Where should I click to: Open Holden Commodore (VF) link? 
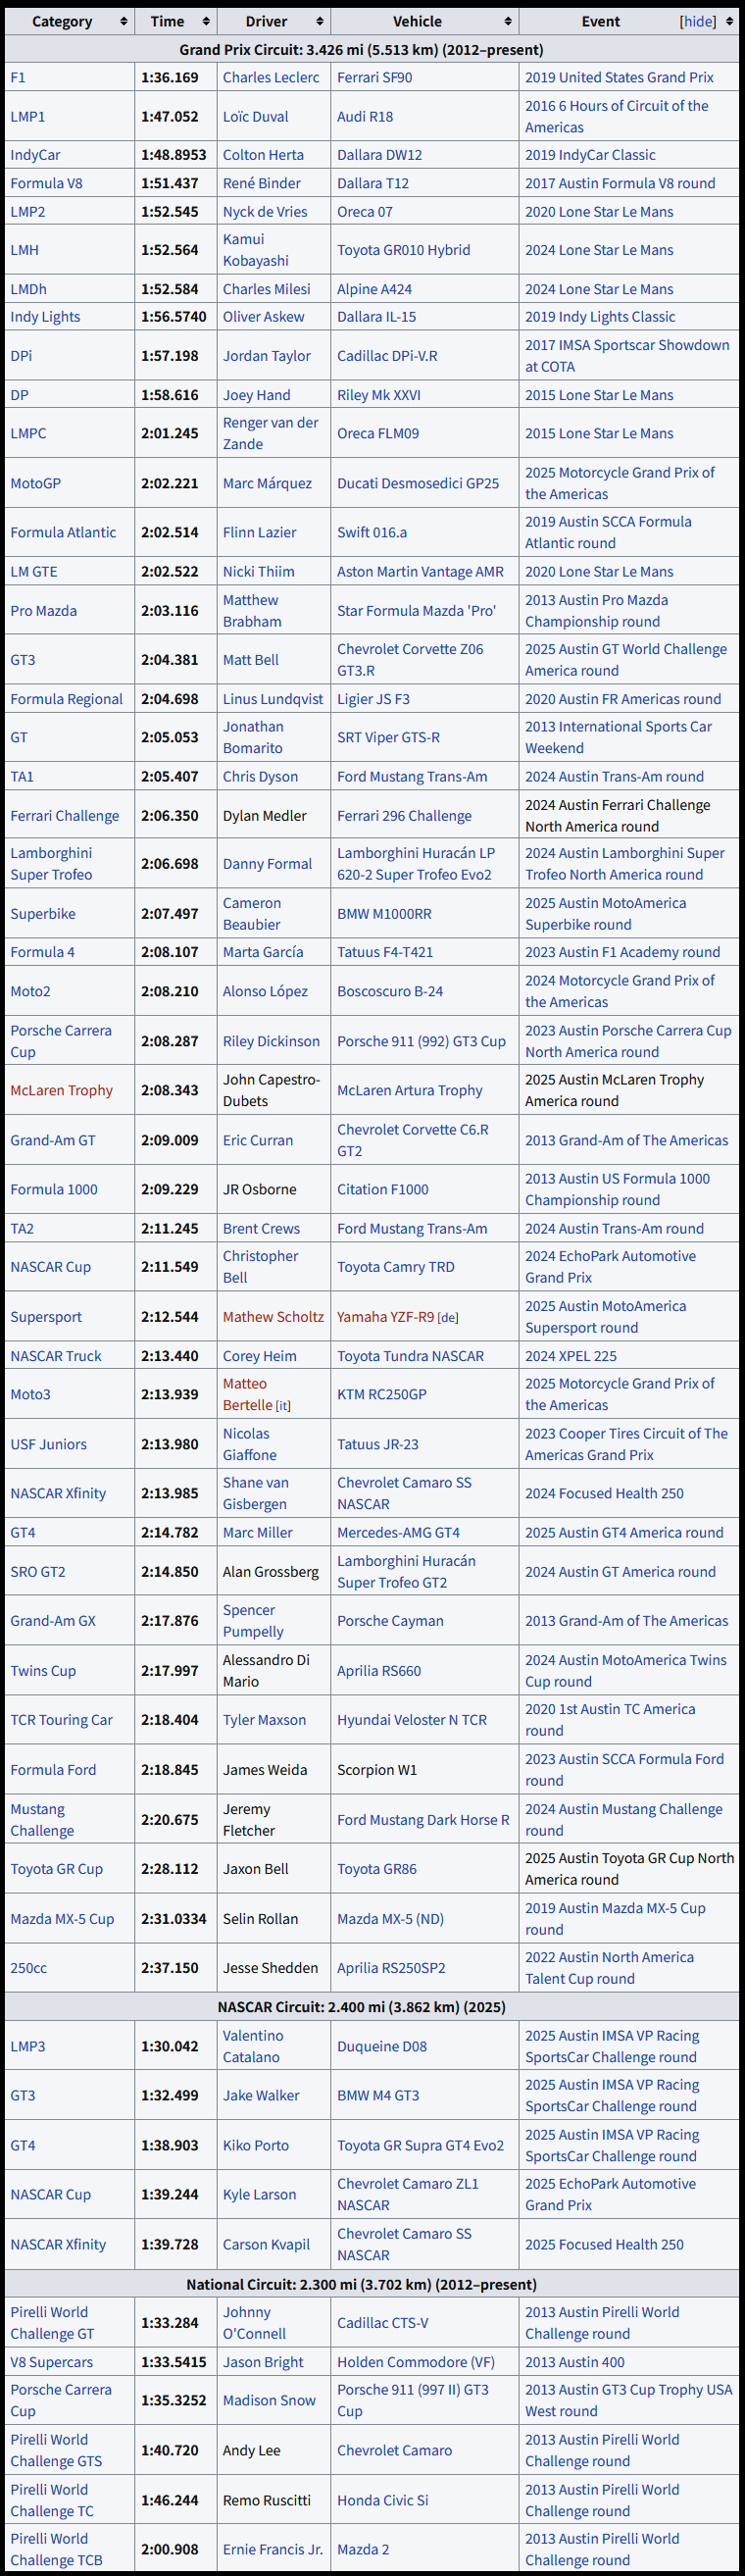click(x=416, y=2362)
